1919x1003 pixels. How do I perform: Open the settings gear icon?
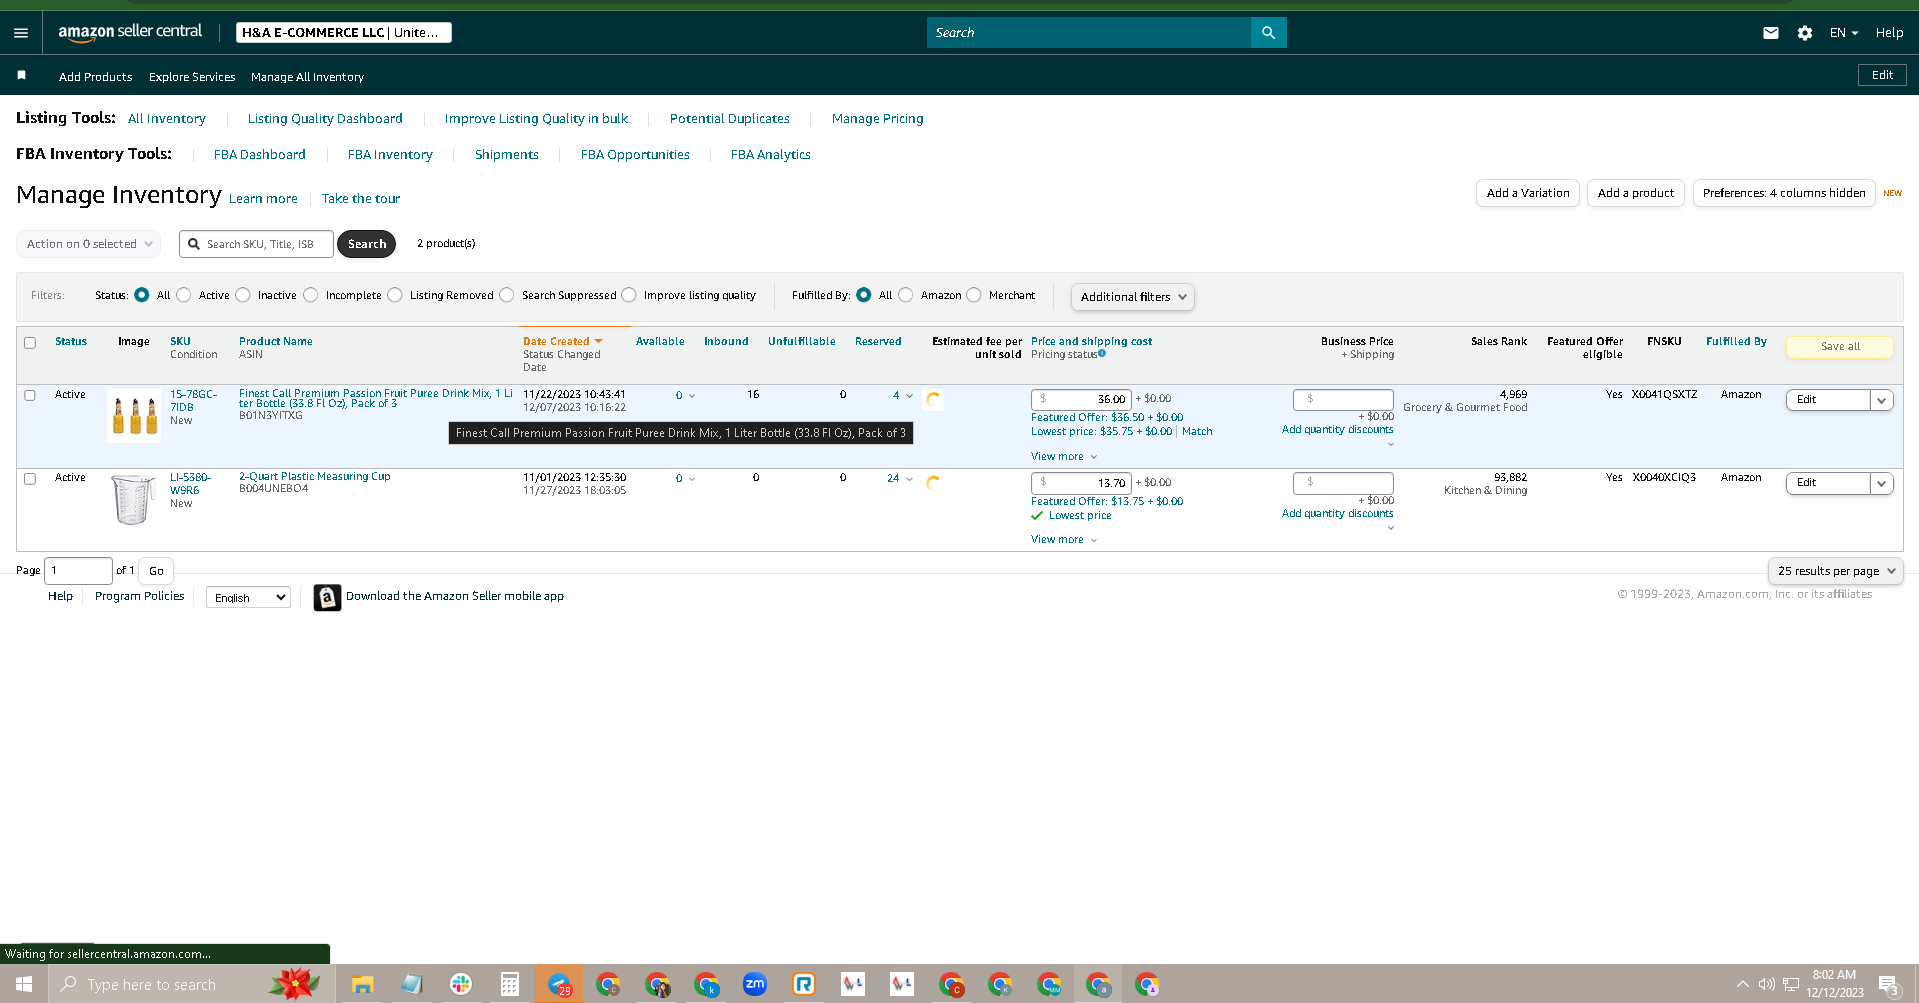[1805, 33]
